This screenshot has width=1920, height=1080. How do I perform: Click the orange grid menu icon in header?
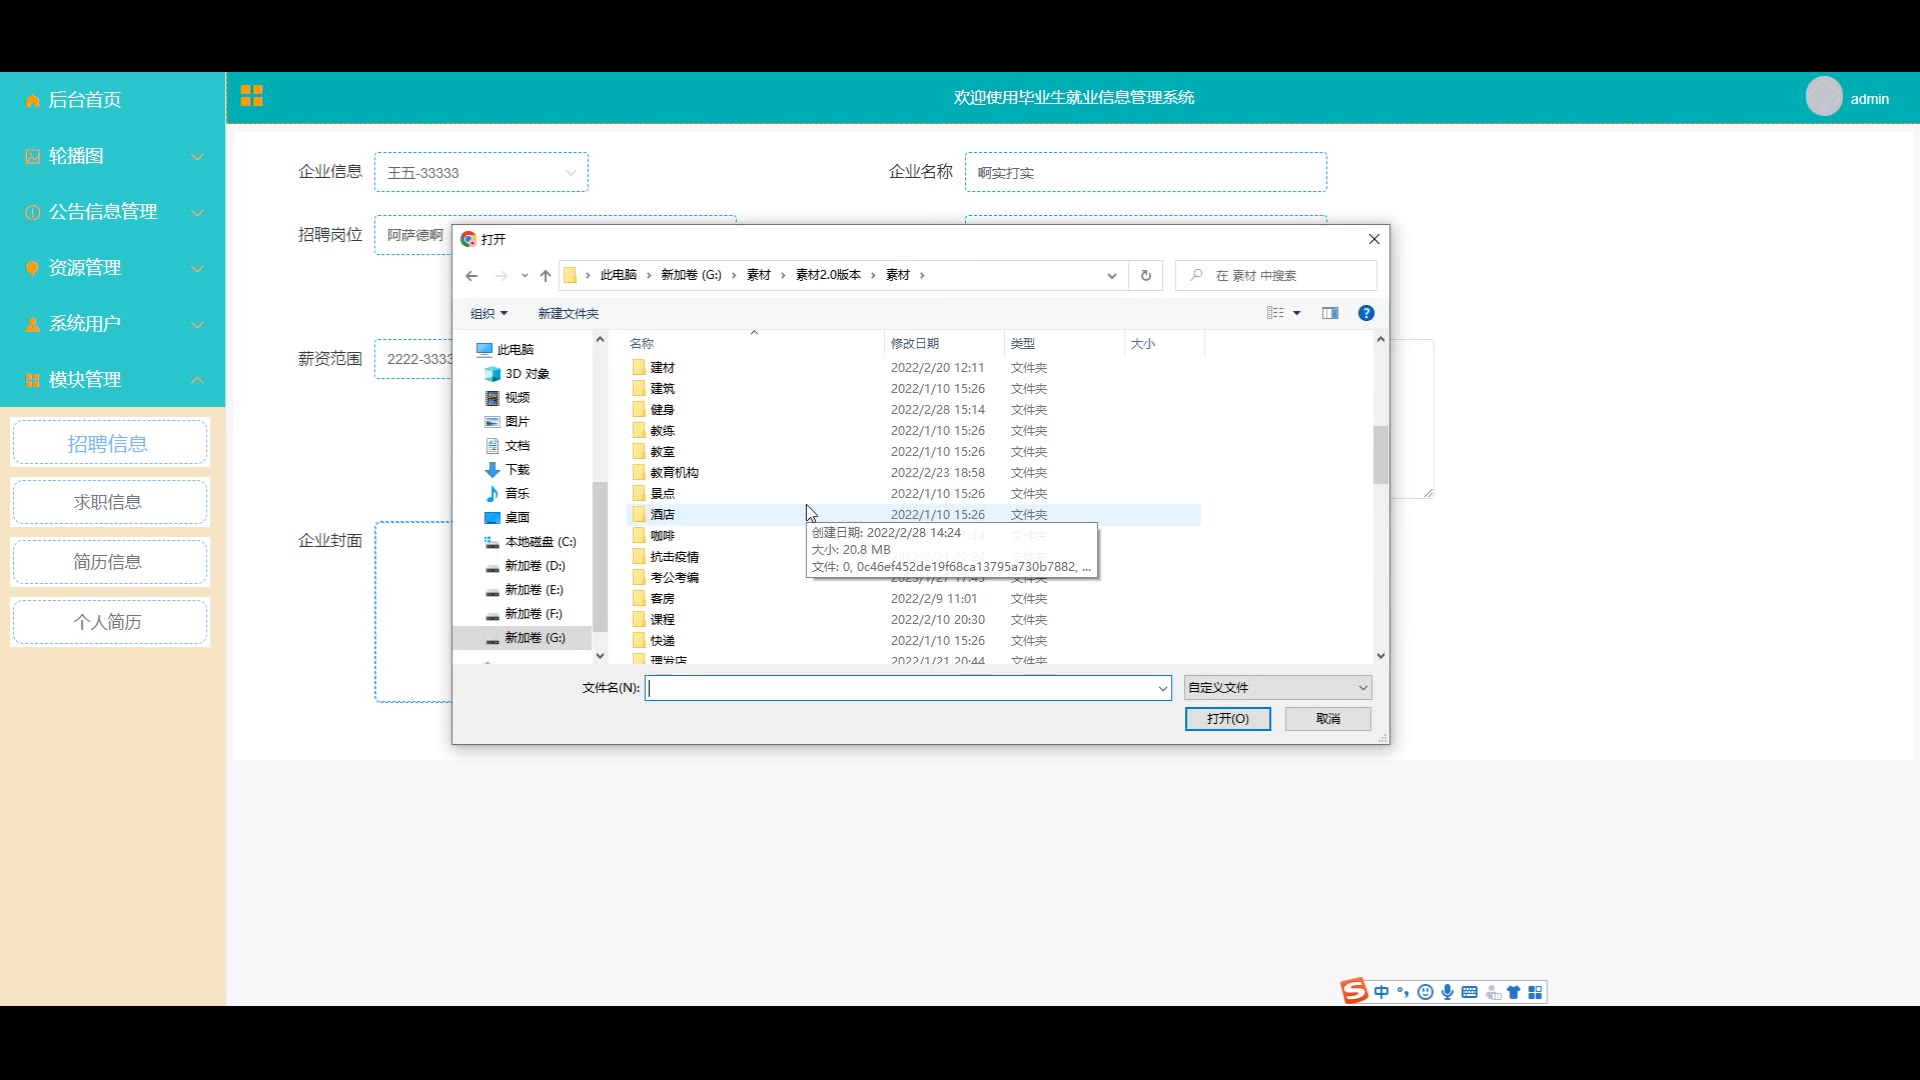click(251, 96)
